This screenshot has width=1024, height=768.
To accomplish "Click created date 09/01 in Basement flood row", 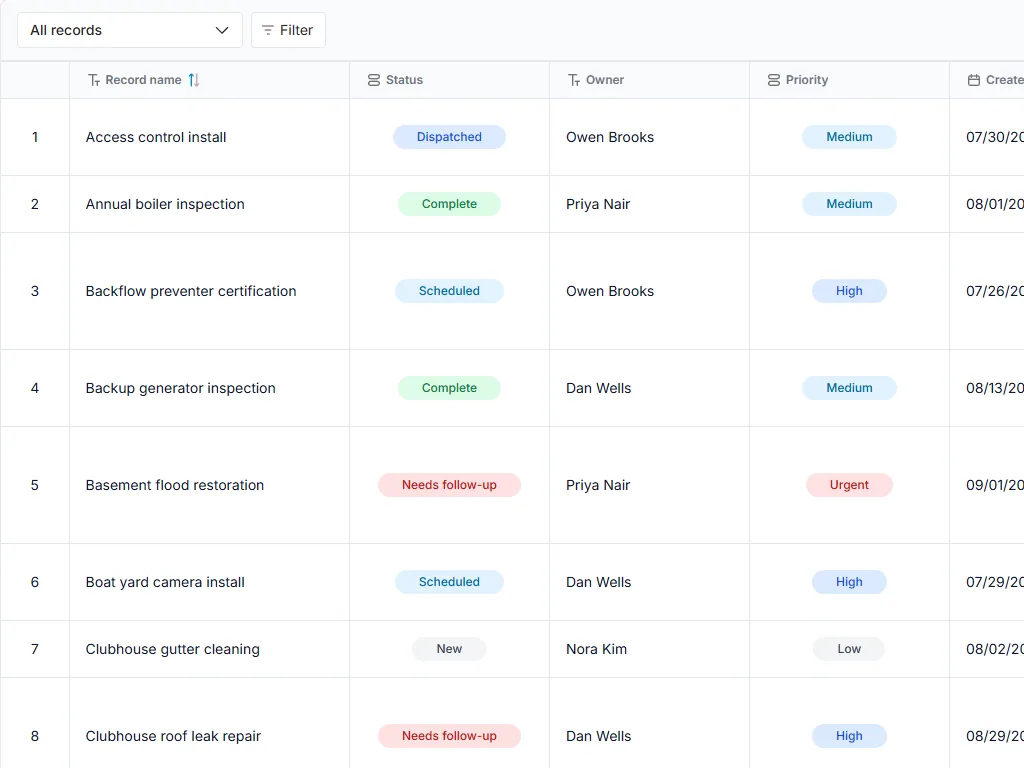I will pos(995,485).
